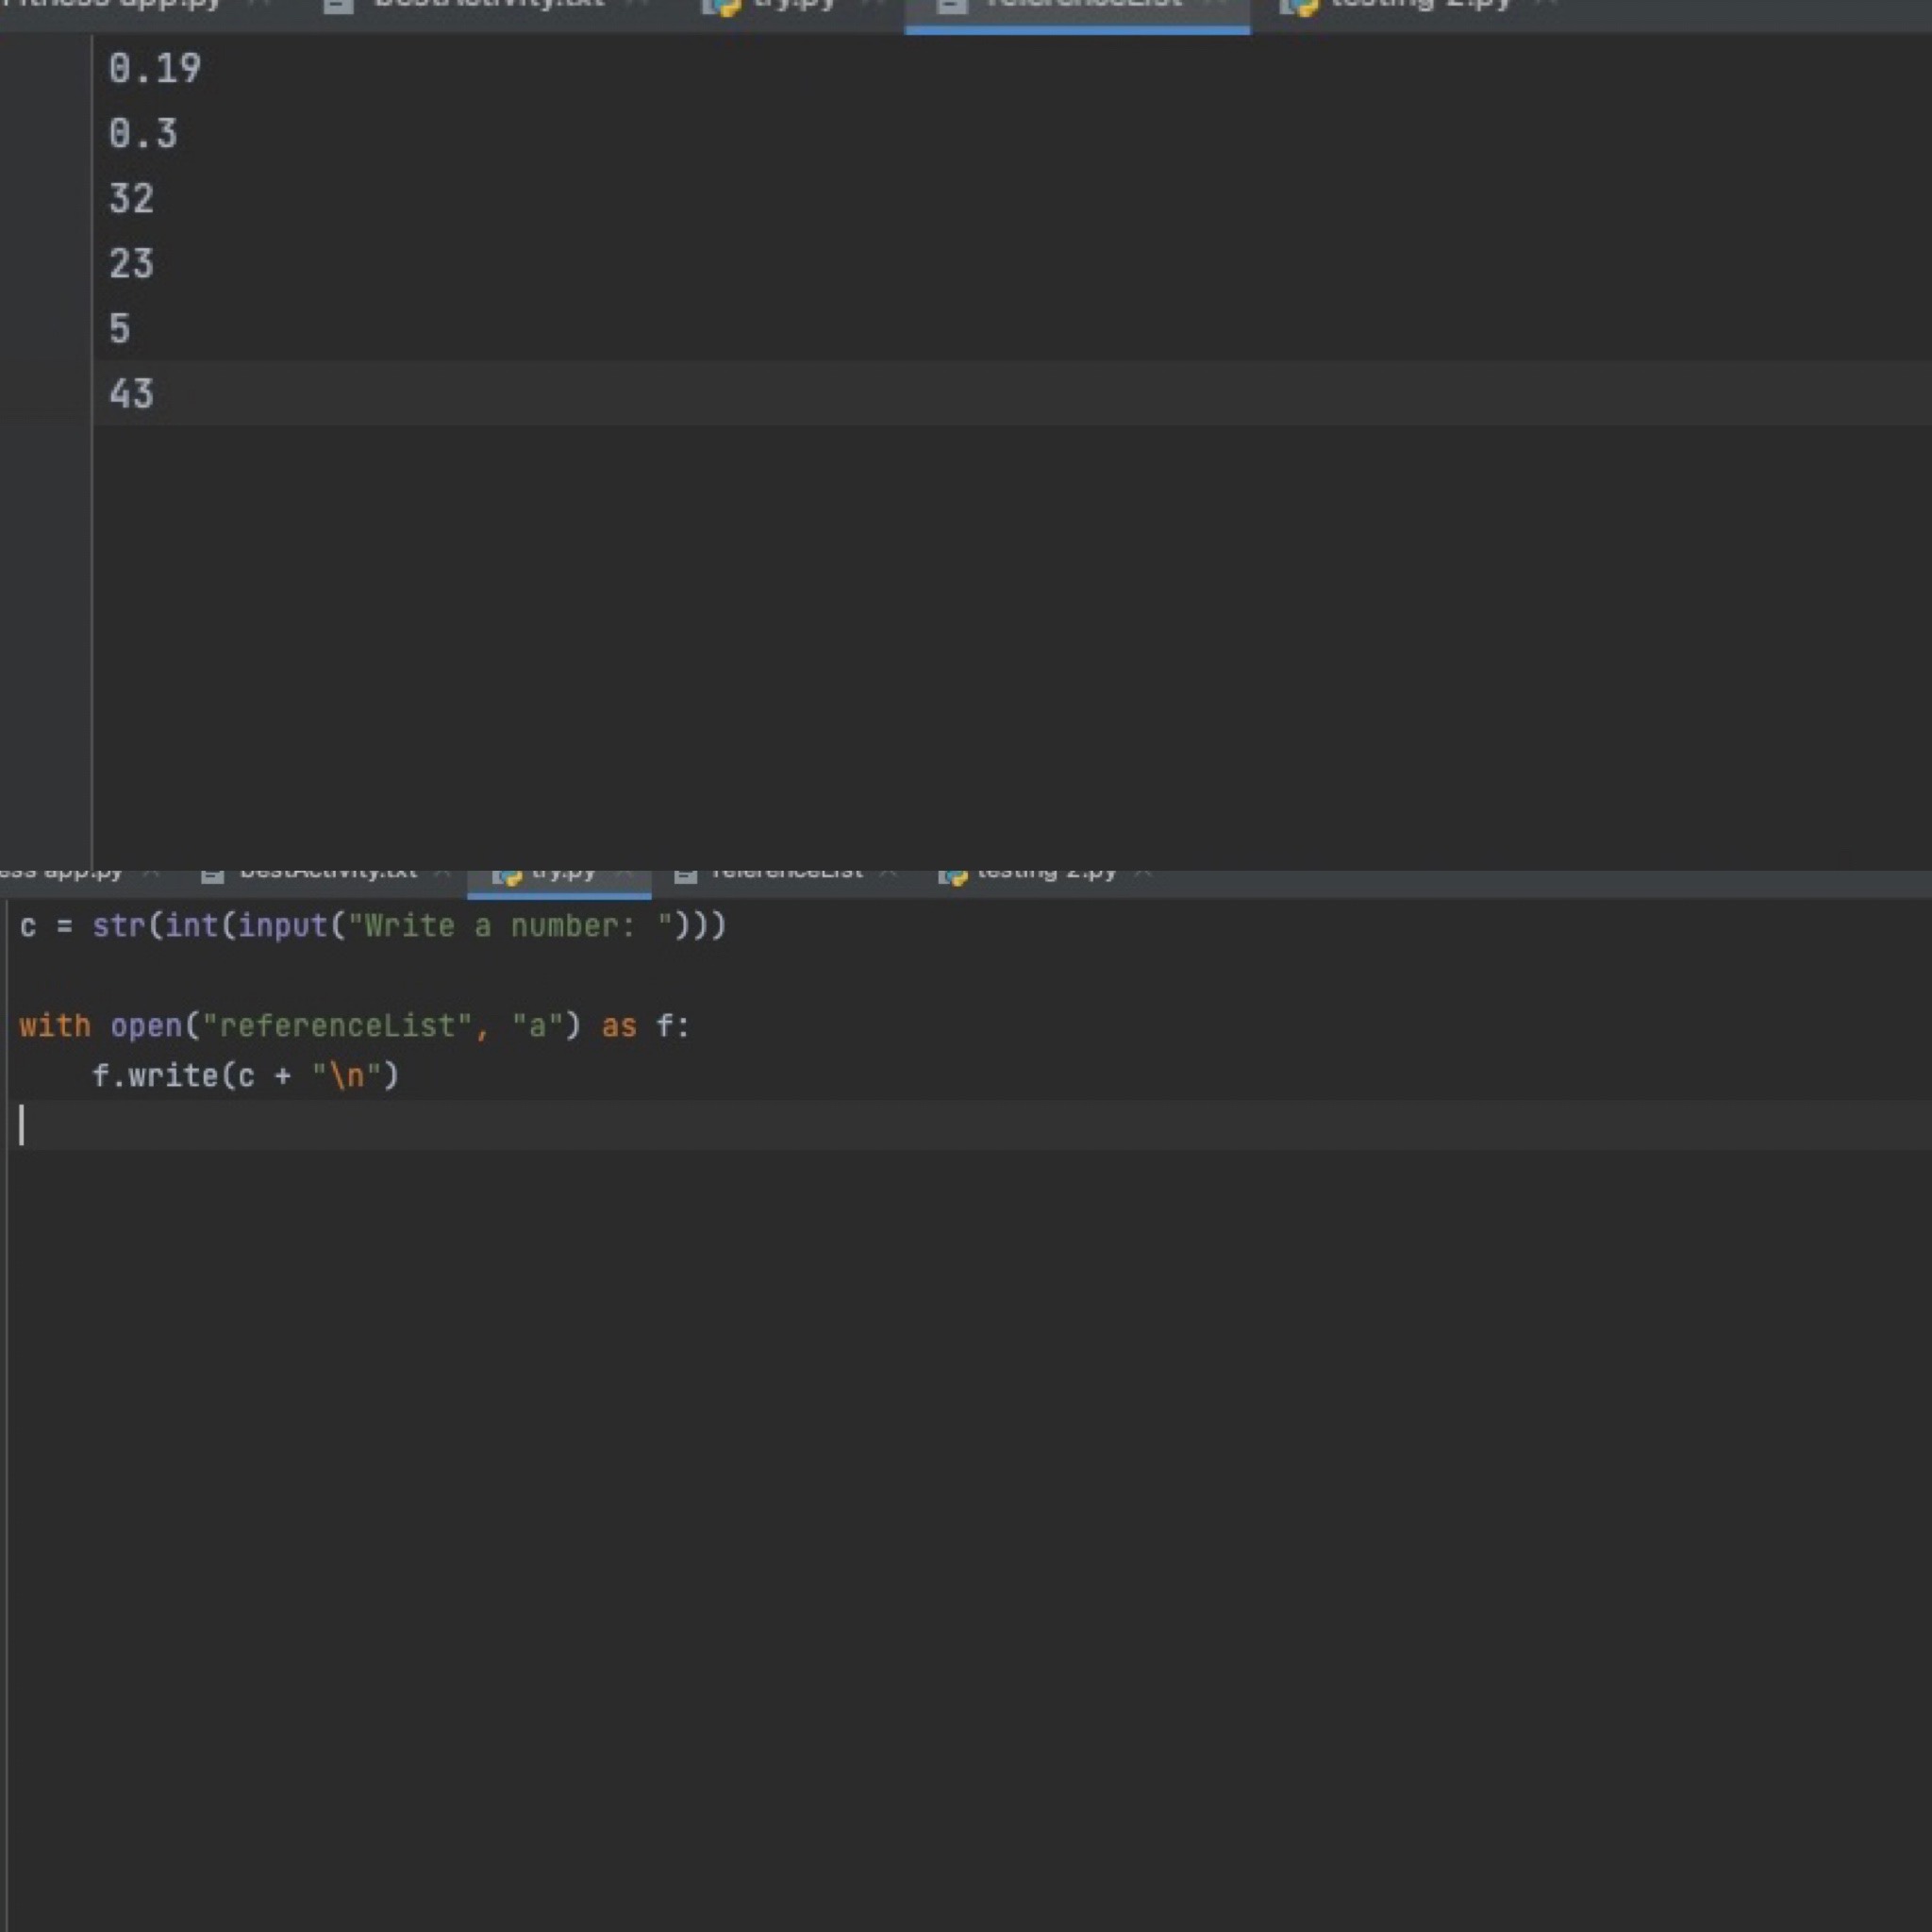This screenshot has width=1932, height=1932.
Task: Select the Fitness app.py tab in the upper editor
Action: point(110,5)
